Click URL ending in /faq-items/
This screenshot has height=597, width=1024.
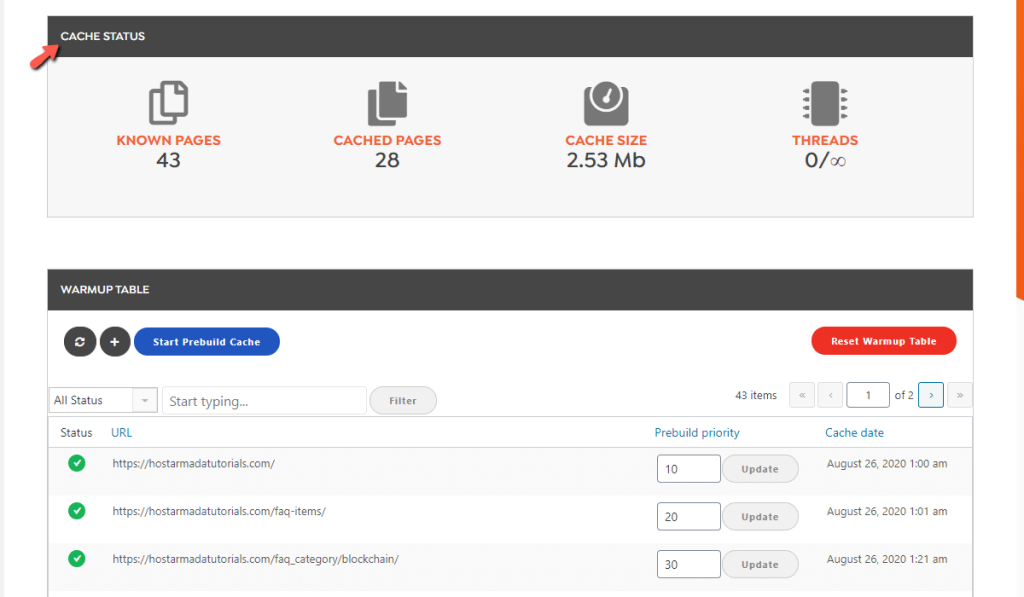(219, 511)
